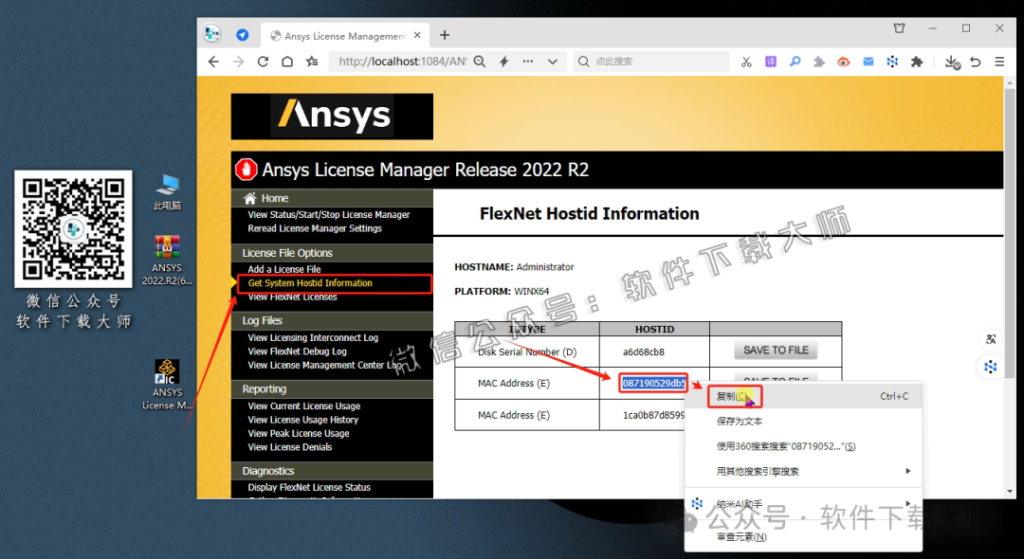Open View Current License Usage
1024x559 pixels.
click(304, 406)
